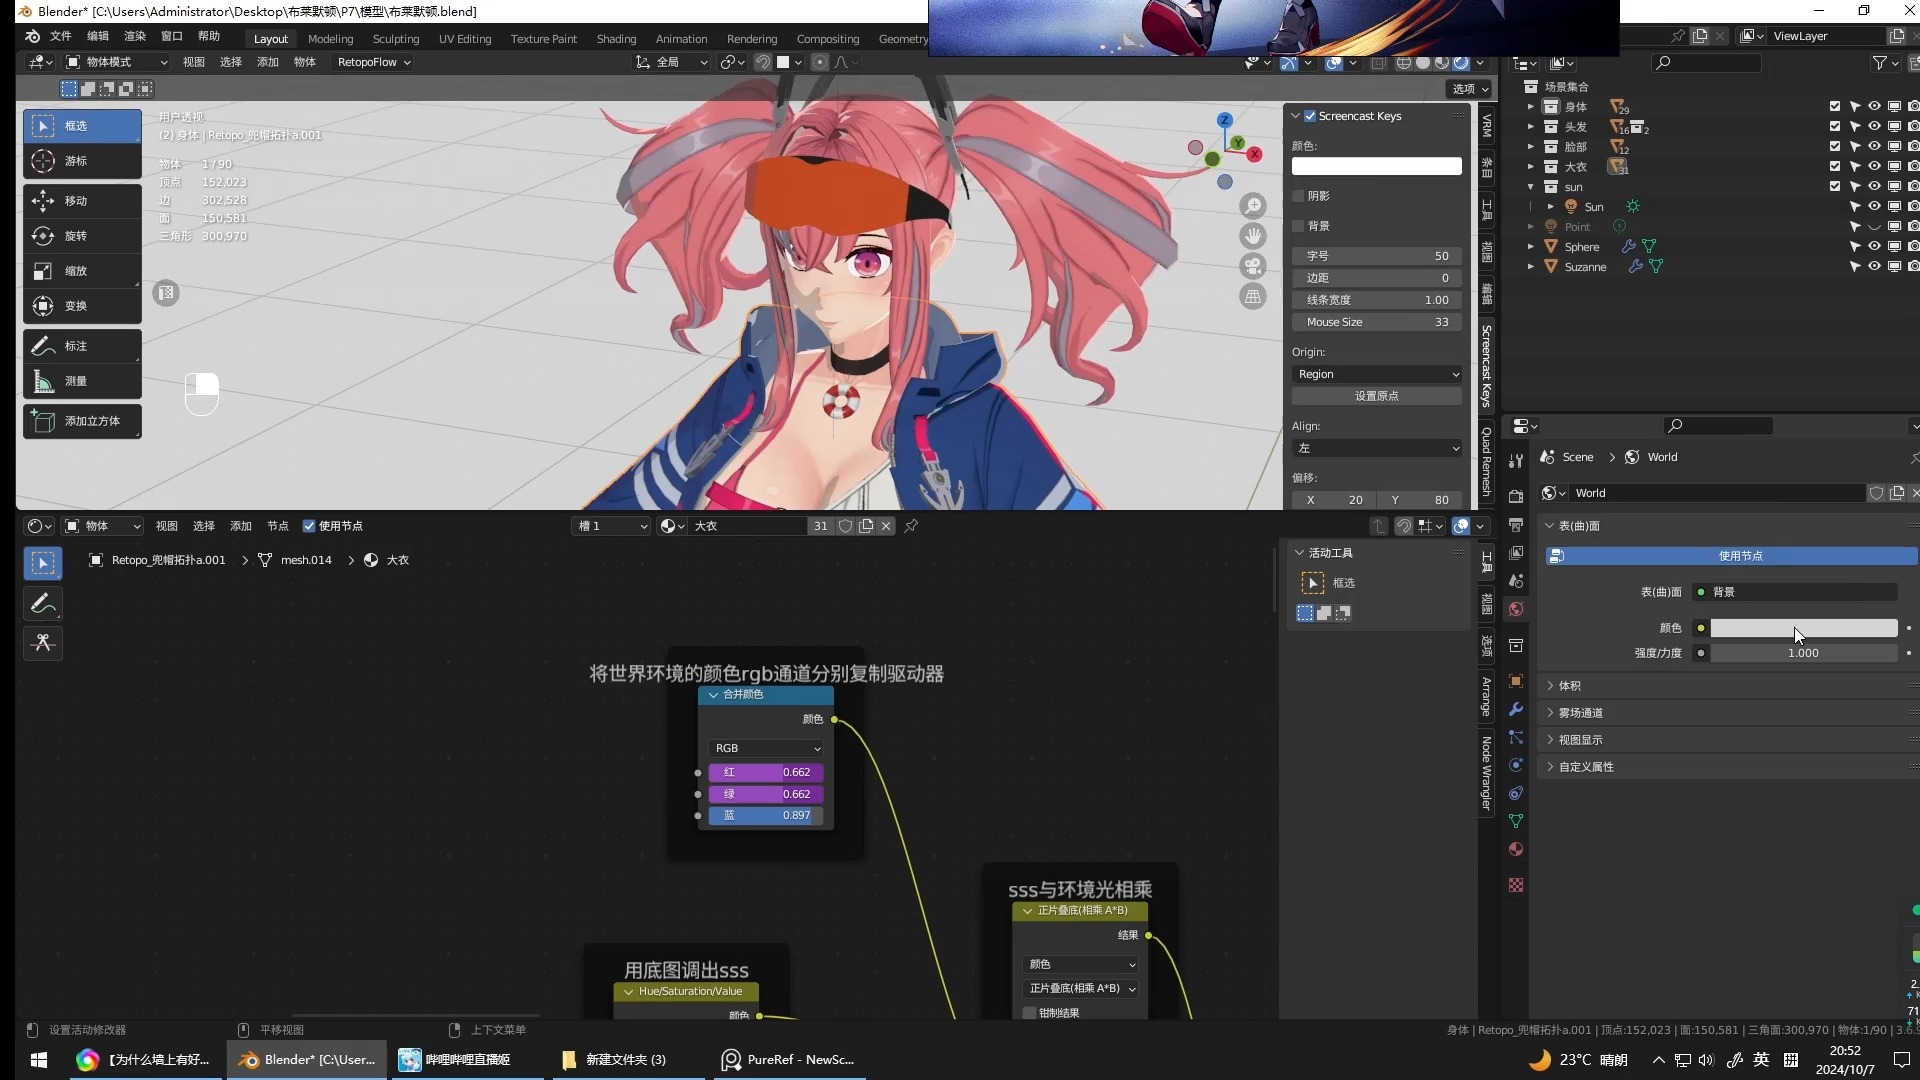Open the Texture checker properties tab
1920x1080 pixels.
tap(1516, 885)
